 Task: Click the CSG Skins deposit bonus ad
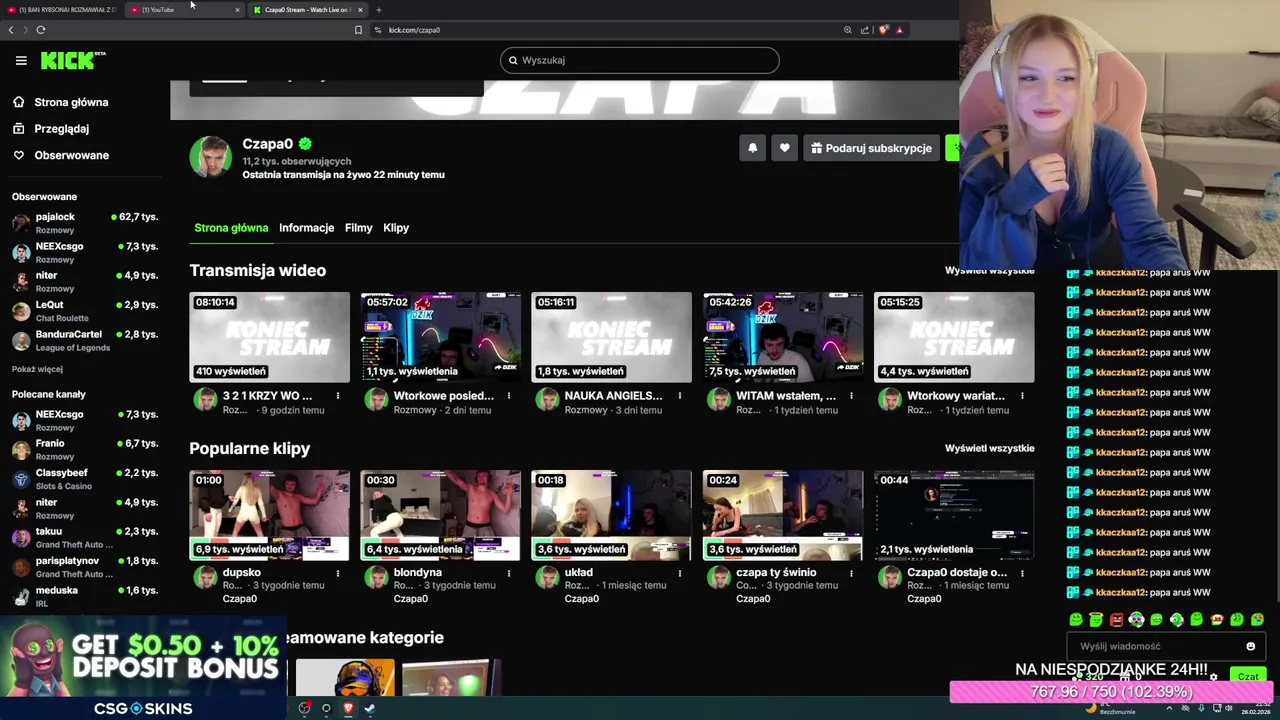pos(143,668)
